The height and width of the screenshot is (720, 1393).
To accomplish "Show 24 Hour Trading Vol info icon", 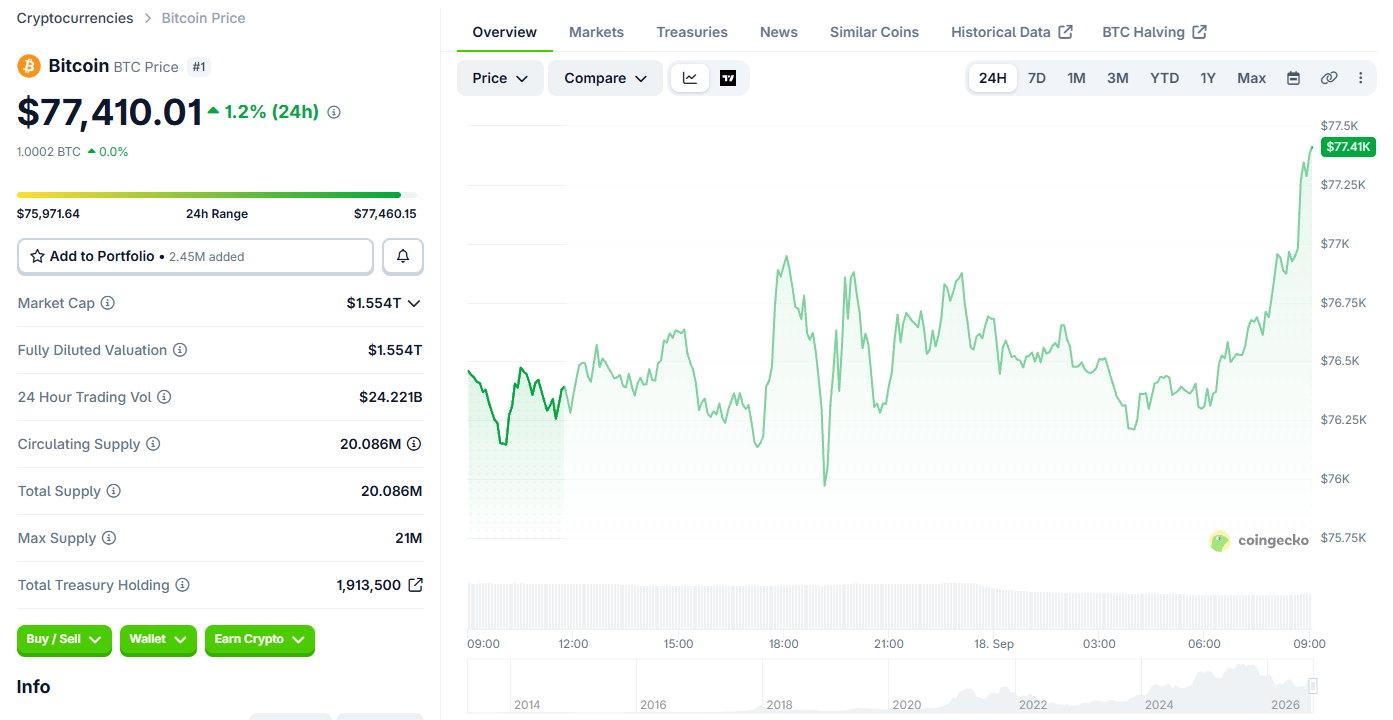I will point(164,397).
